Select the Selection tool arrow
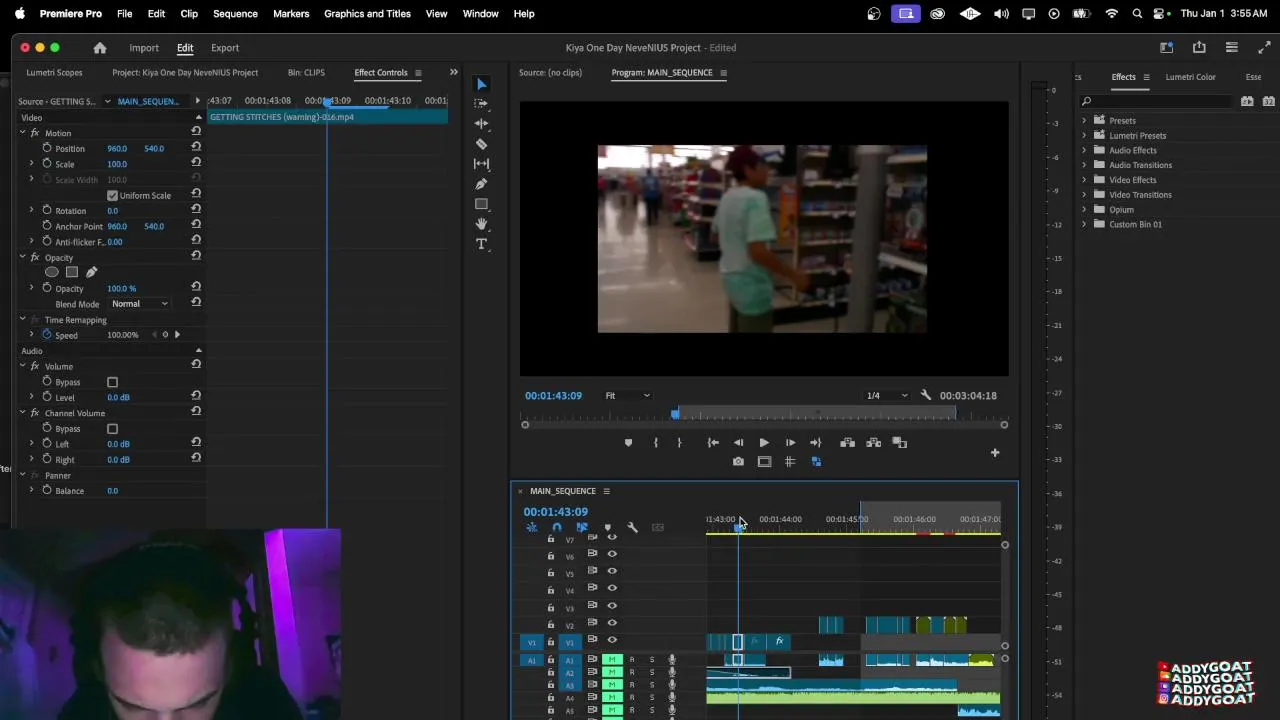This screenshot has height=720, width=1280. [x=481, y=84]
